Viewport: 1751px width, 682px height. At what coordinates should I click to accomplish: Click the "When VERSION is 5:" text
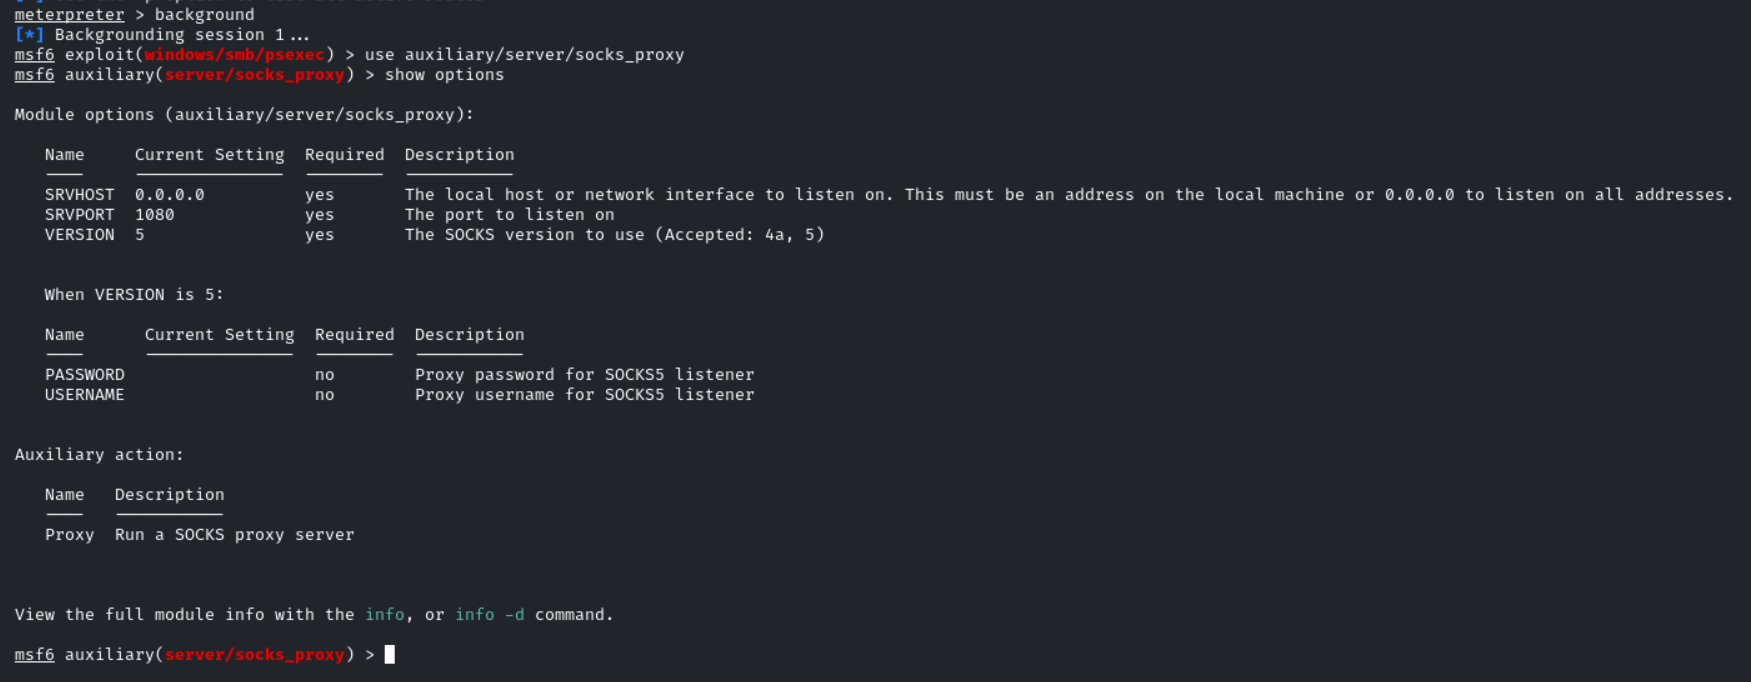click(x=134, y=294)
